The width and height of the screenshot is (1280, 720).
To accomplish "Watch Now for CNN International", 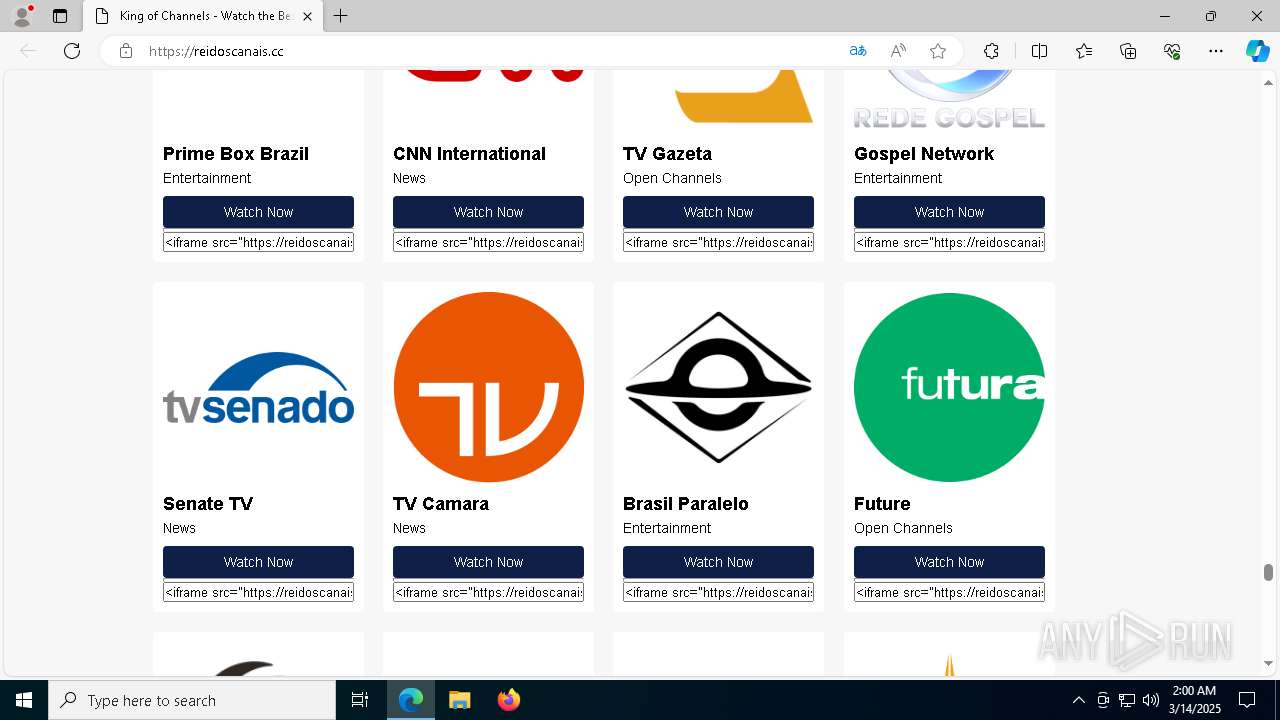I will coord(488,212).
